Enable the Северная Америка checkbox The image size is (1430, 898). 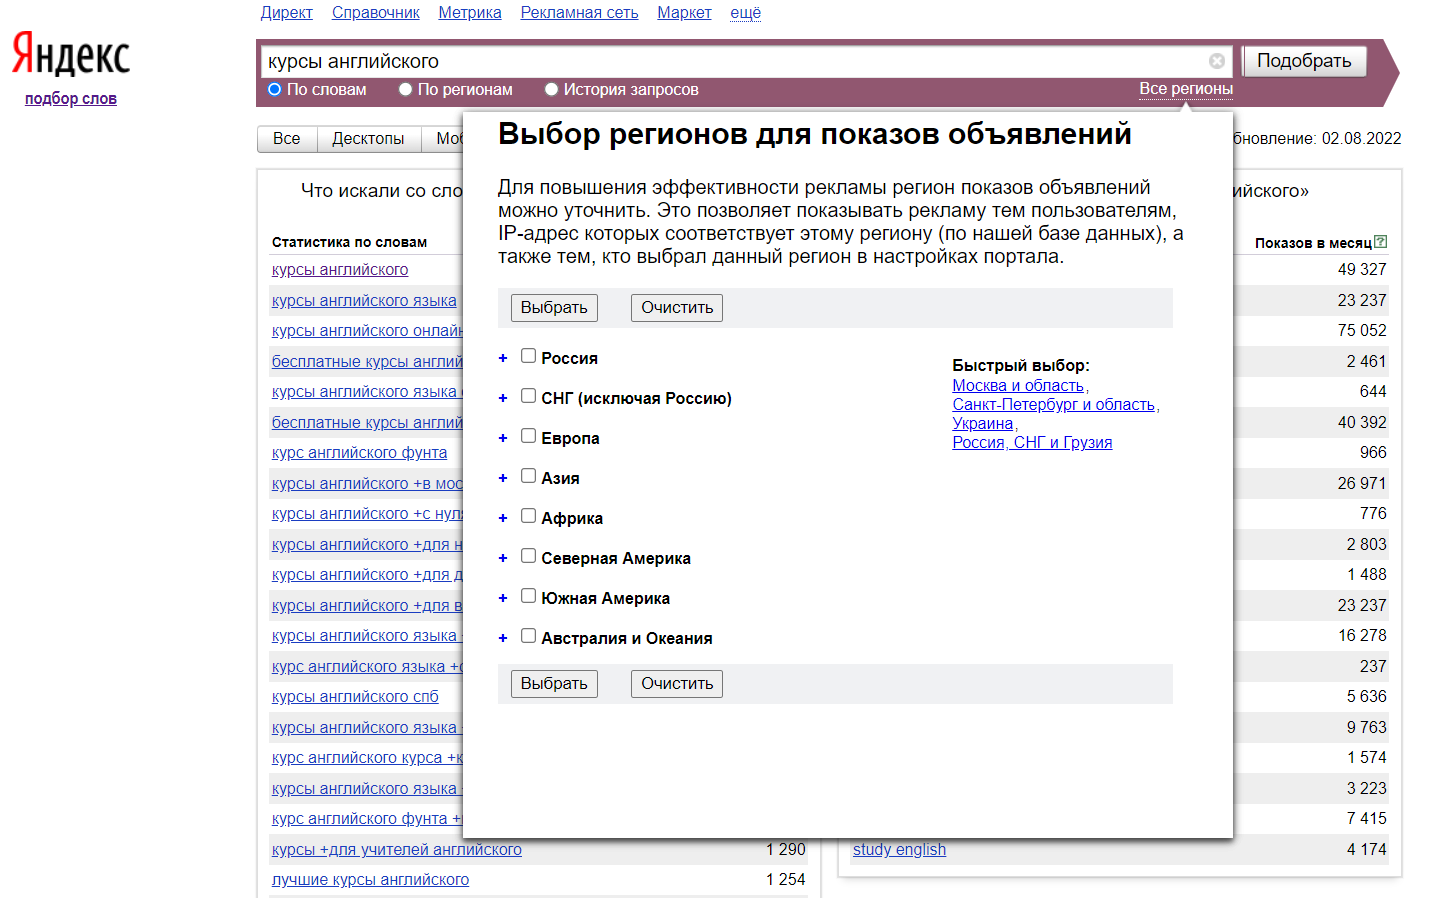coord(528,556)
